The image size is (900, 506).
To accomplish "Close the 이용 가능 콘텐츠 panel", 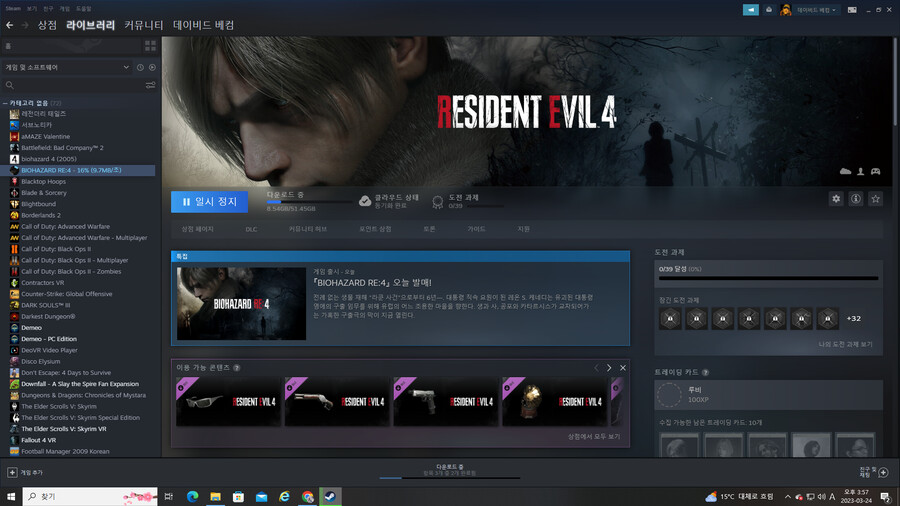I will pyautogui.click(x=623, y=368).
